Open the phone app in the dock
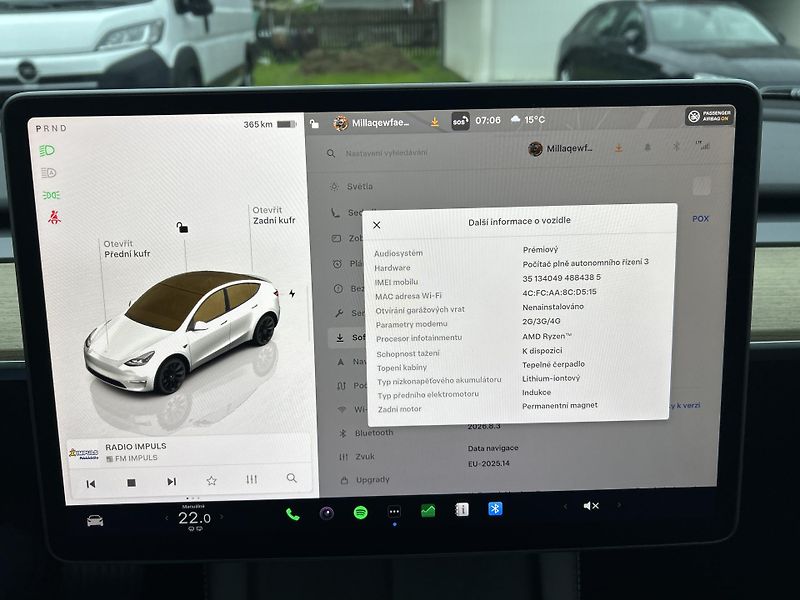Viewport: 800px width, 600px height. tap(293, 514)
